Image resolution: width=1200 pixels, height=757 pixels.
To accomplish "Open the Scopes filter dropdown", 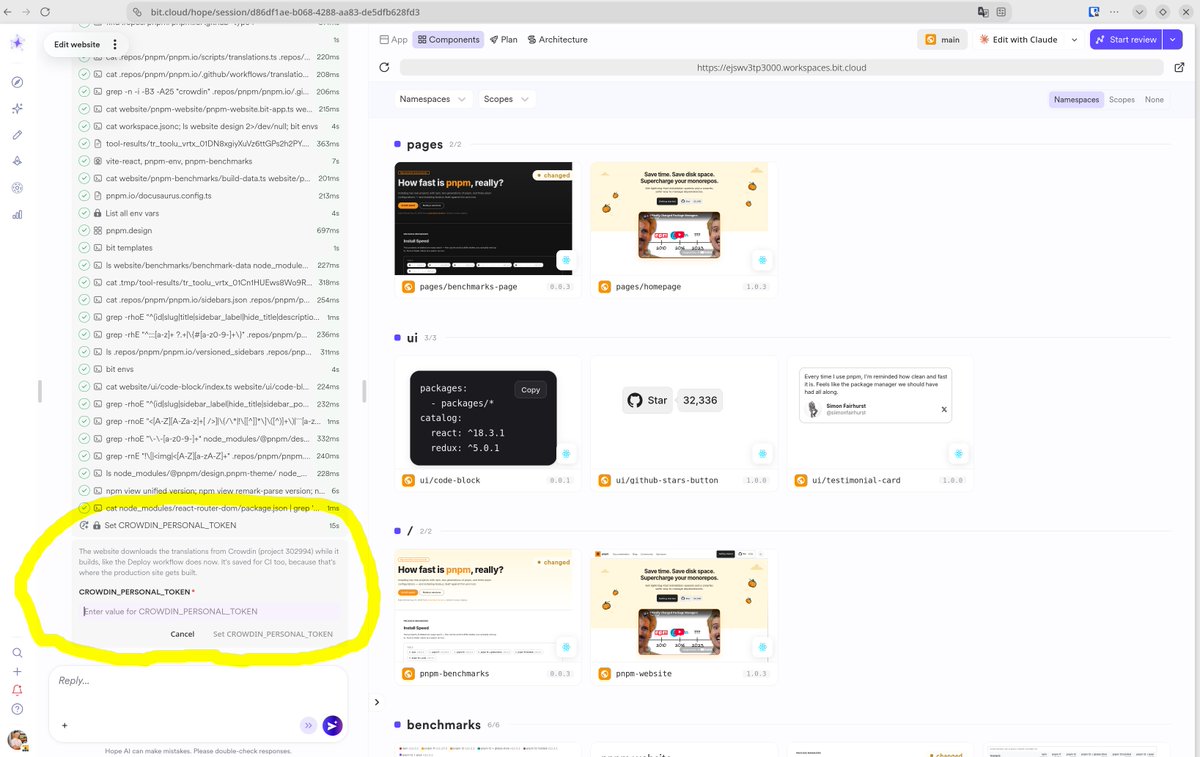I will click(506, 99).
